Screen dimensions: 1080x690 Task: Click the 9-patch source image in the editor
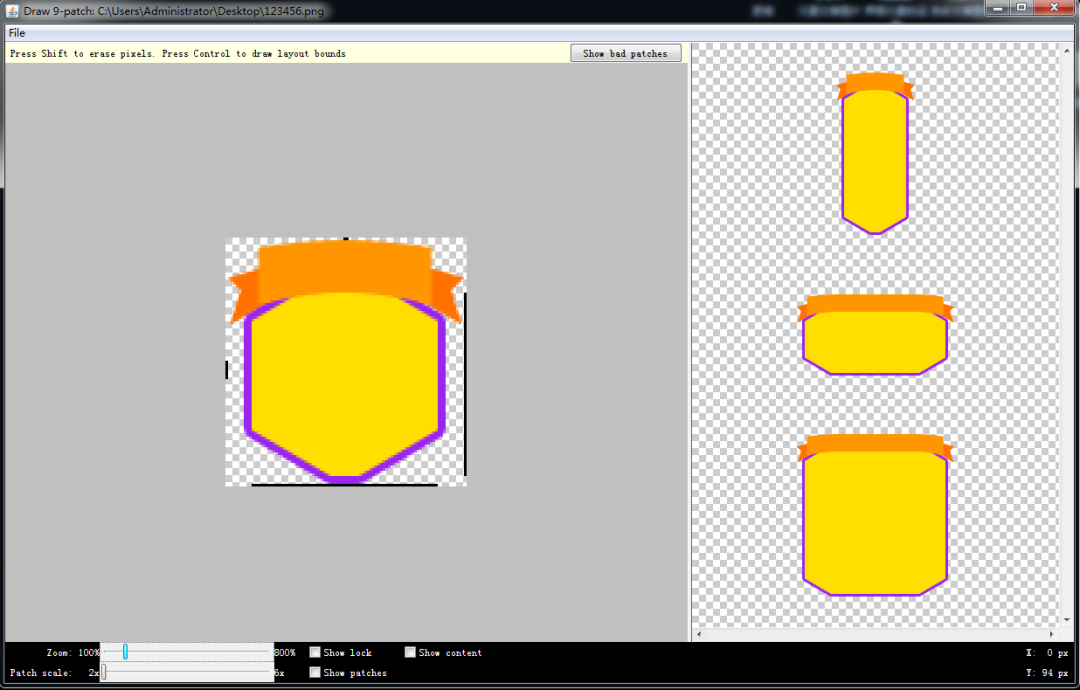click(346, 362)
